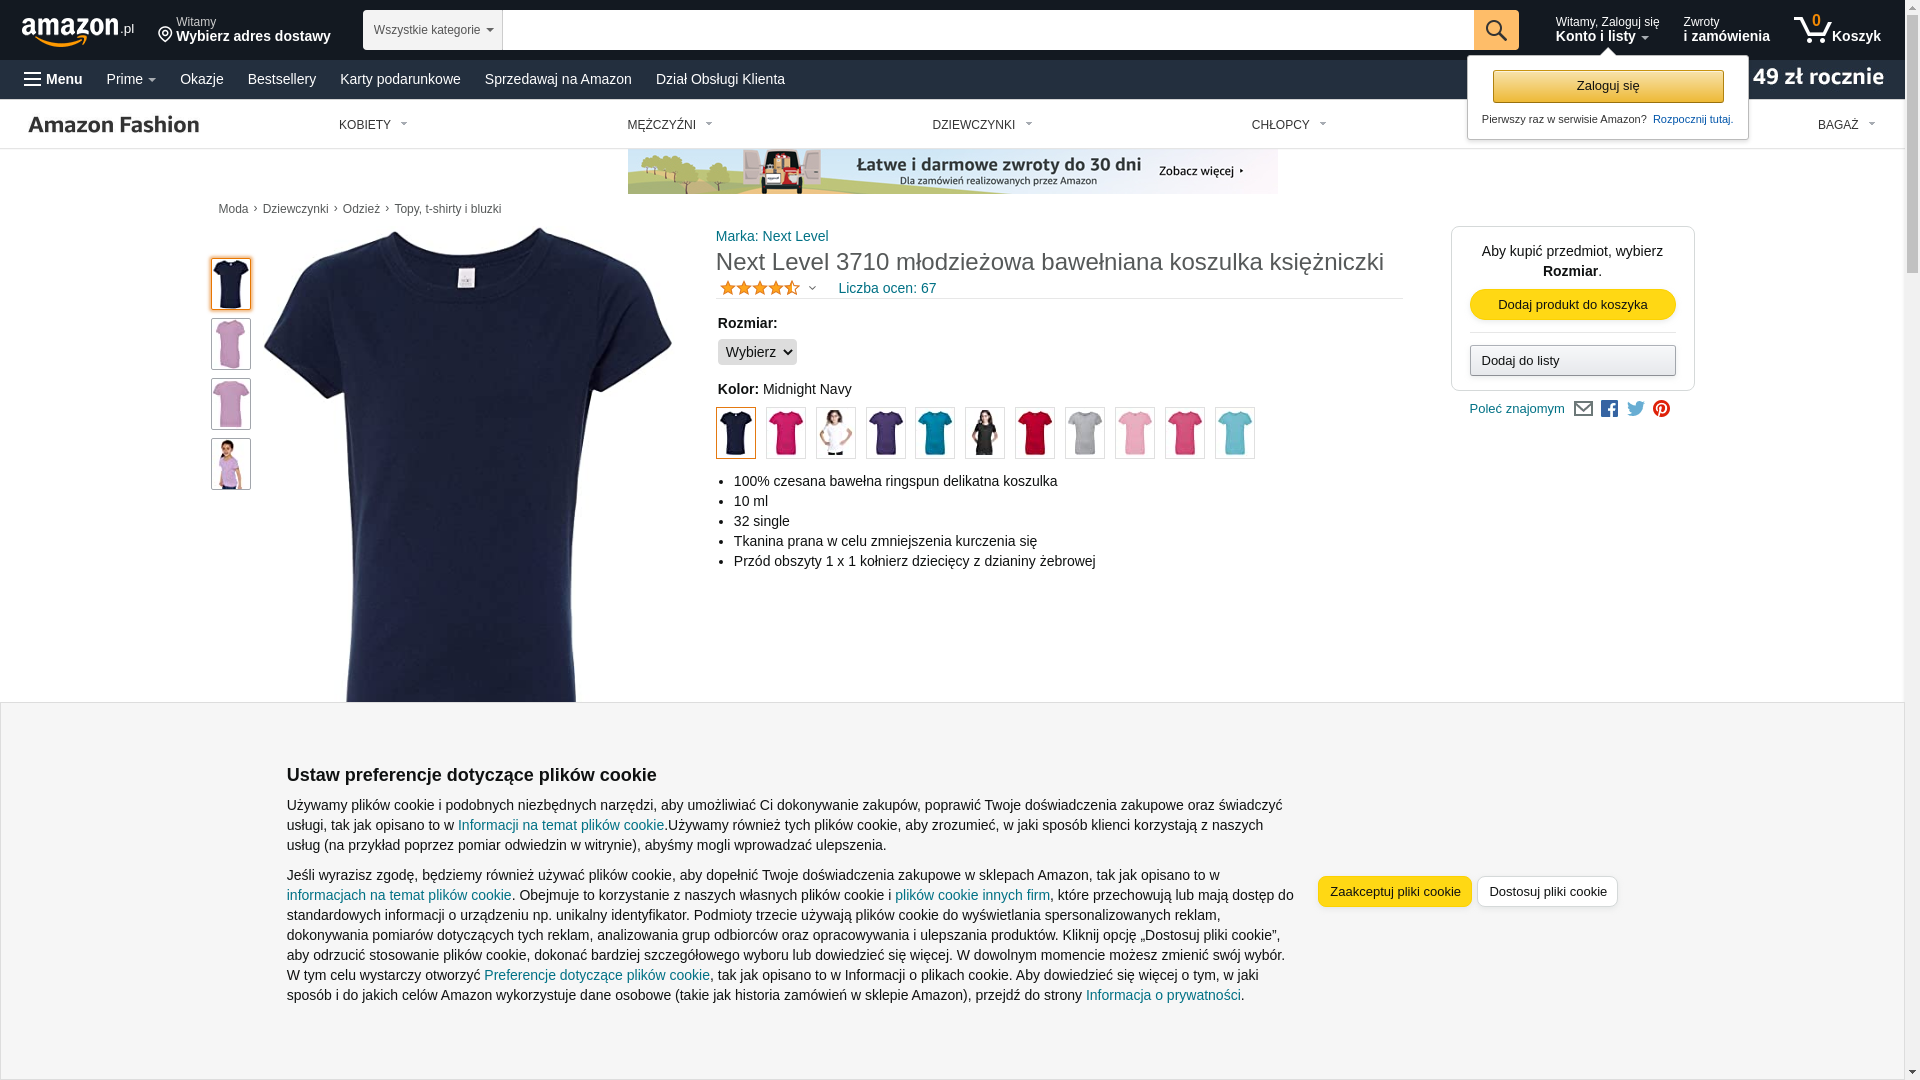Open the DZIEWCZYNKI fashion menu
This screenshot has height=1080, width=1920.
(982, 125)
